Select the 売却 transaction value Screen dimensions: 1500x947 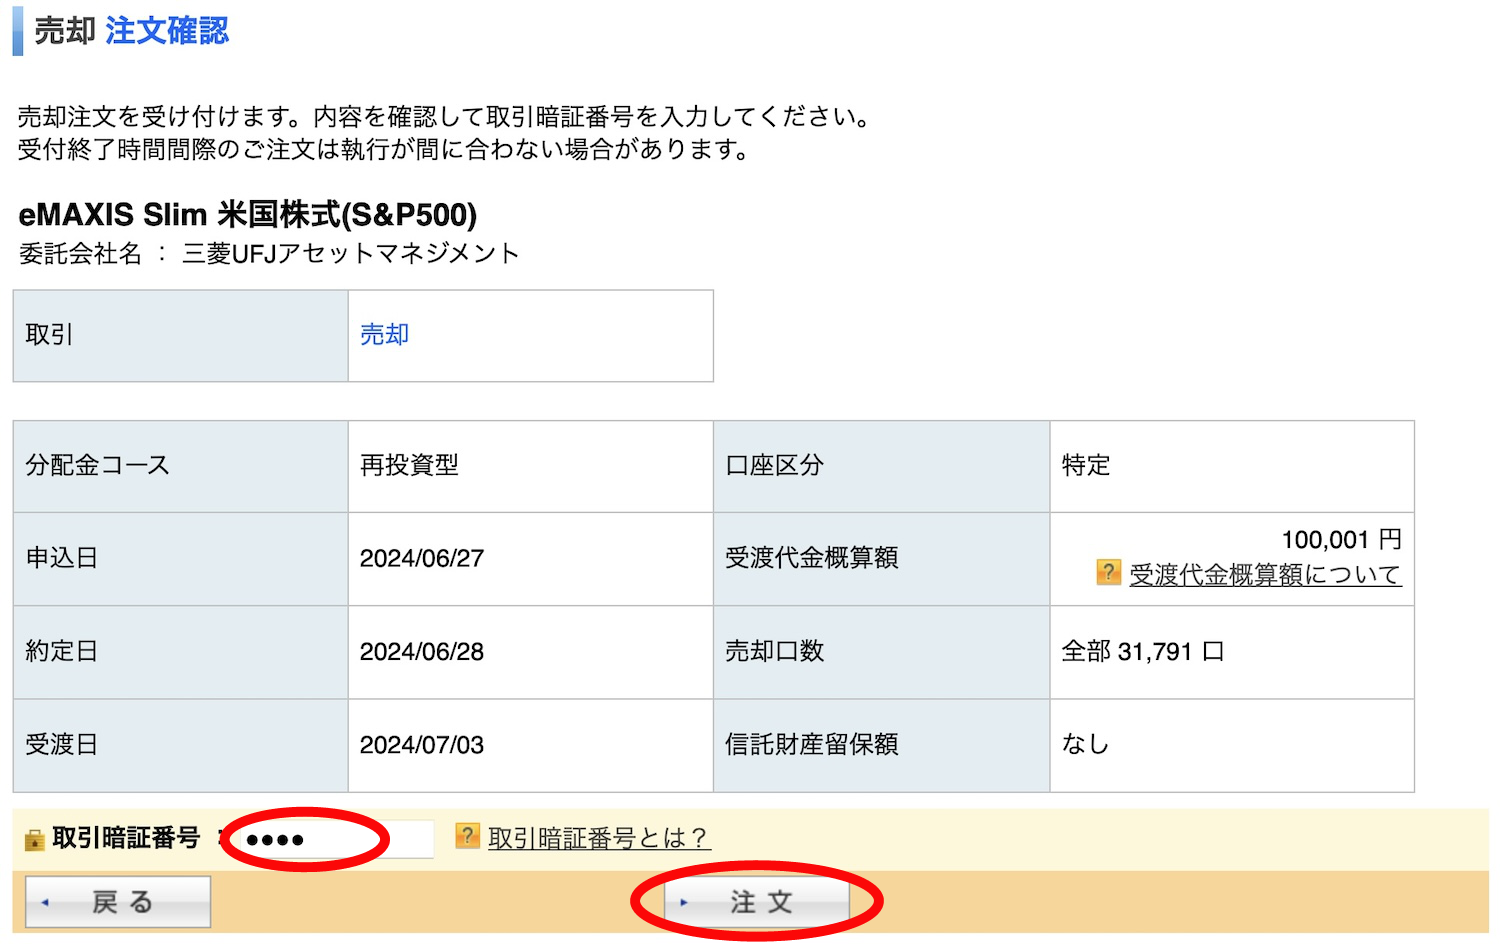tap(385, 335)
